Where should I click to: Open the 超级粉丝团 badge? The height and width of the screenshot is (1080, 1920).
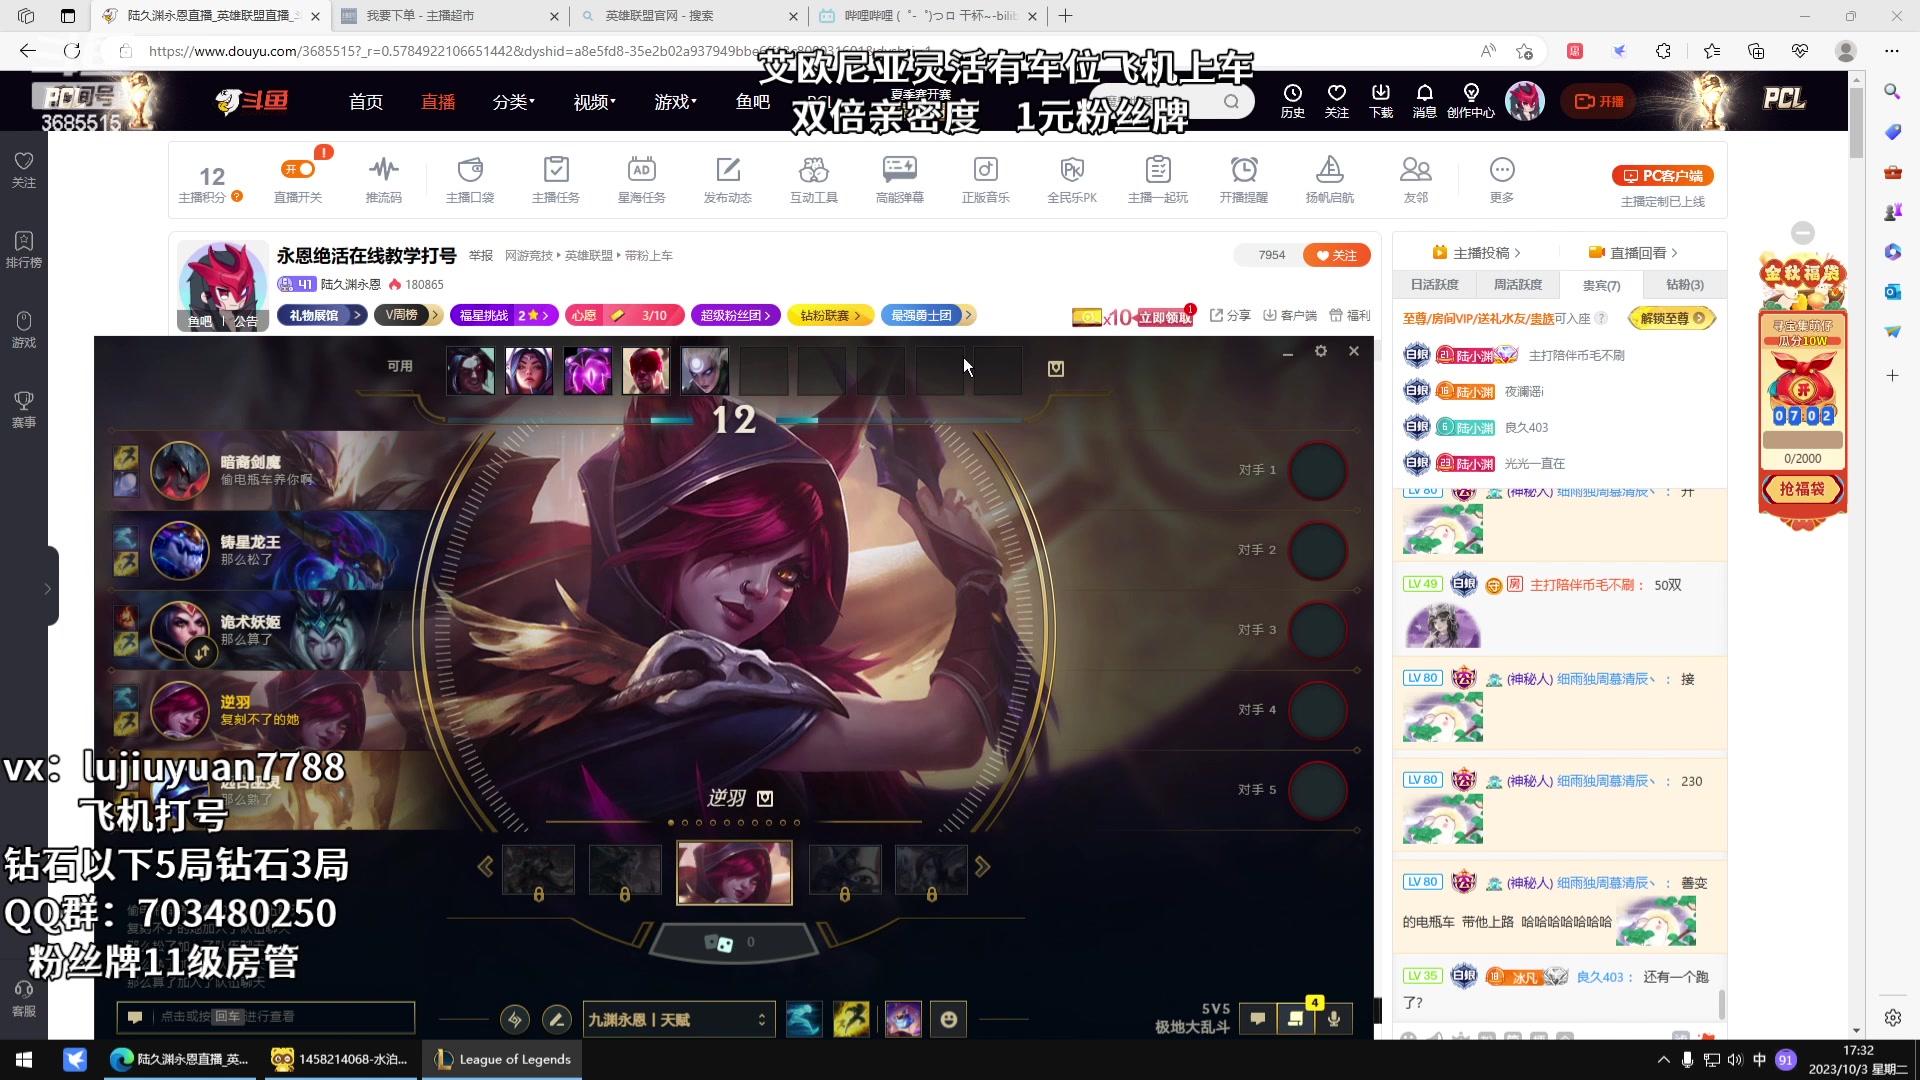(736, 315)
